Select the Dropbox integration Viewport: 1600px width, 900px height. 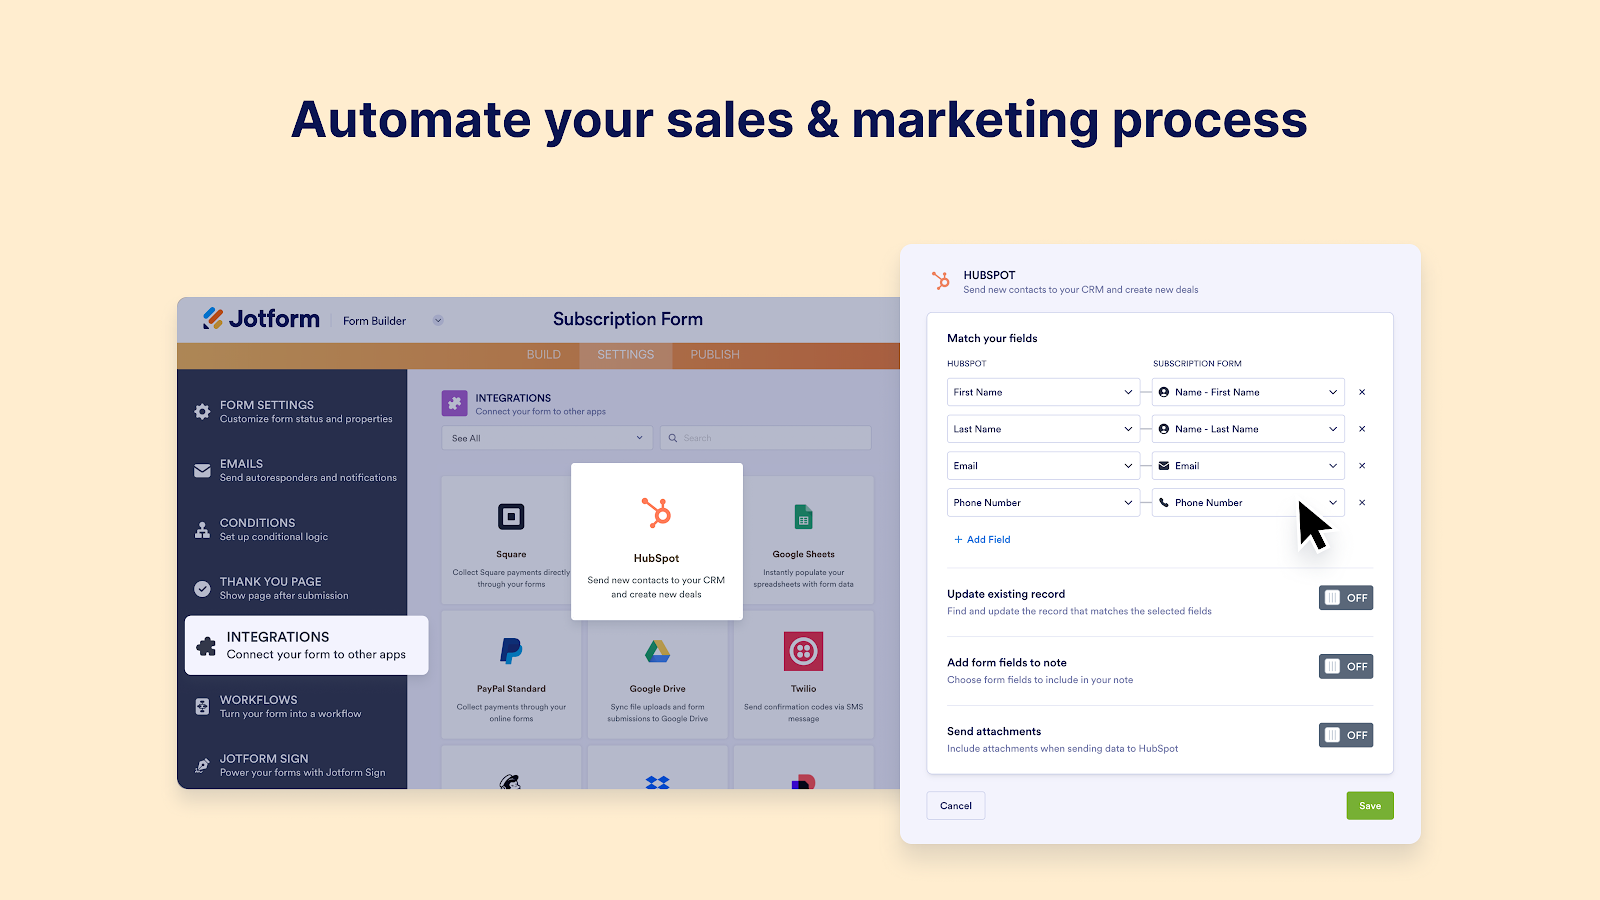657,775
